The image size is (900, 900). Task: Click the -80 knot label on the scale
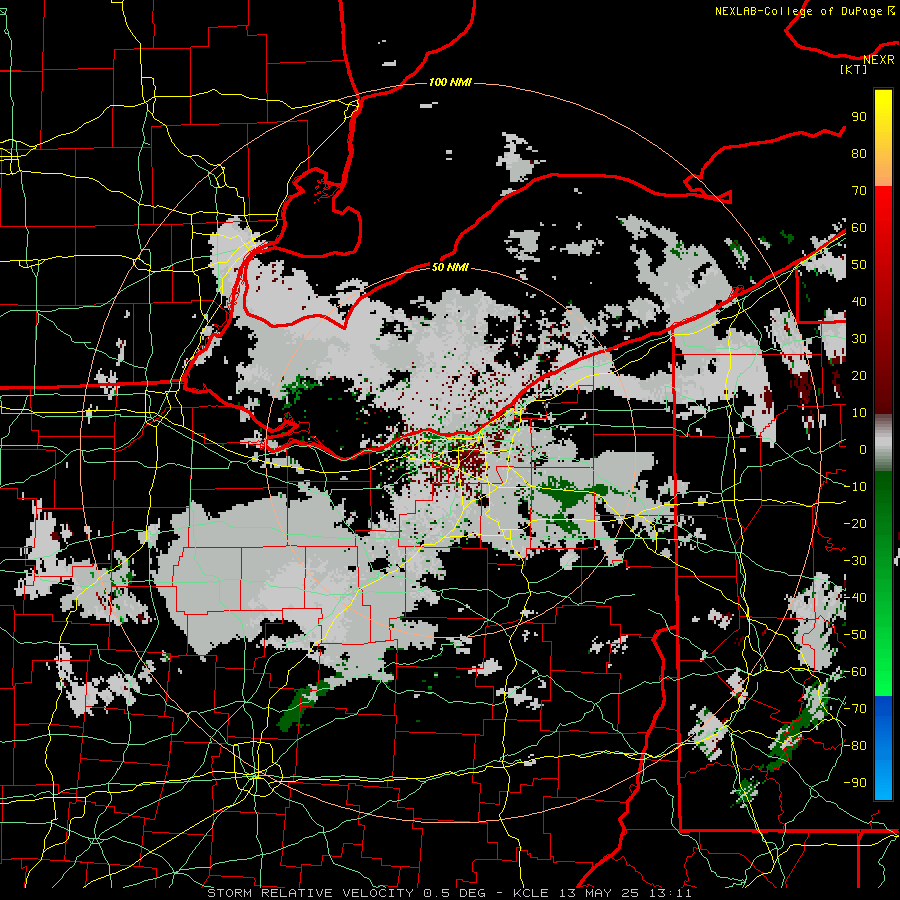(855, 746)
